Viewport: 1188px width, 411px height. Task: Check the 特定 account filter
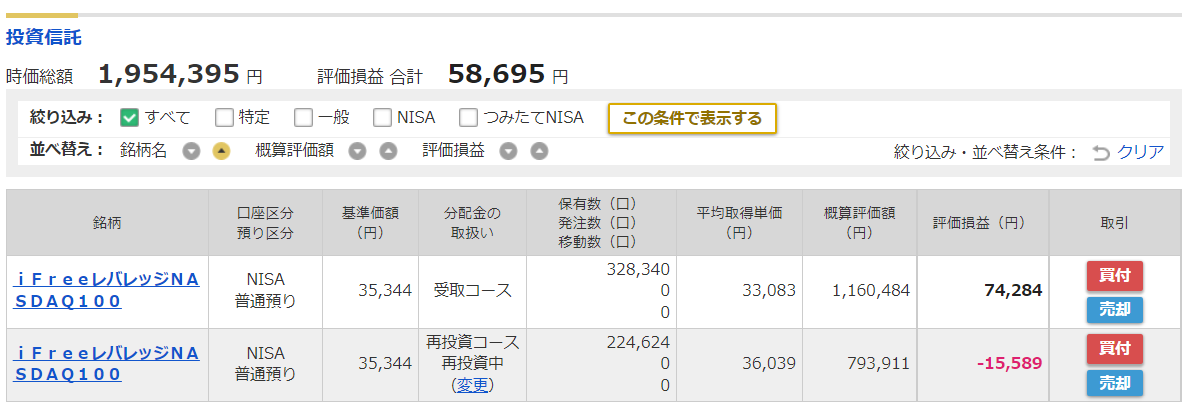(x=224, y=118)
